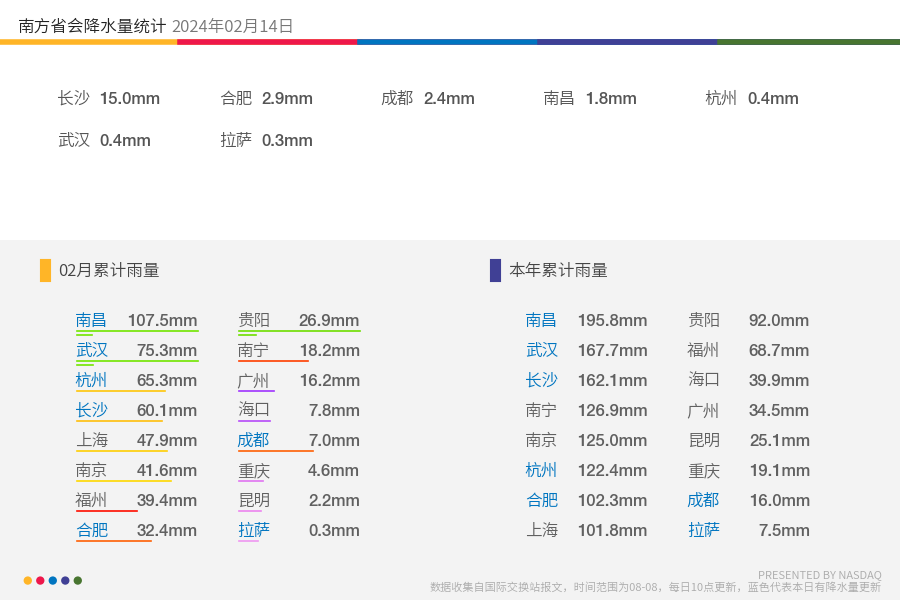The image size is (900, 600).
Task: Select the red segment of the header bar
Action: (x=267, y=42)
